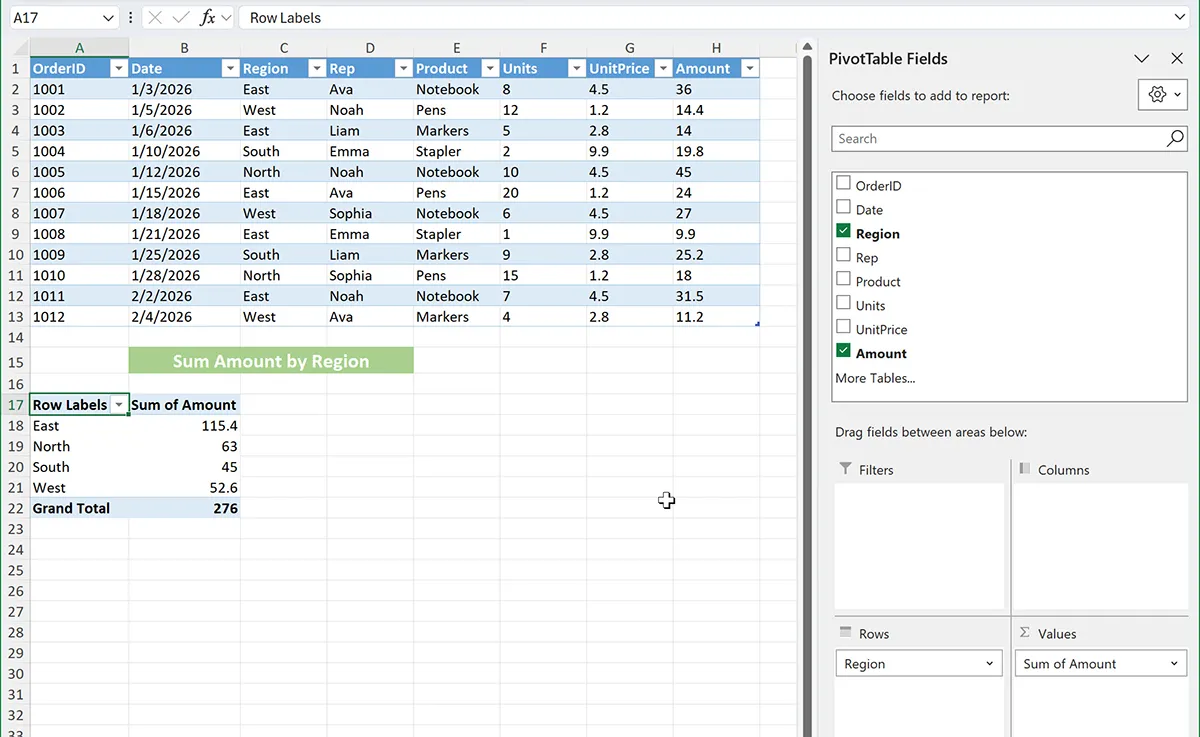Expand the formula bar with right-side chevron
The height and width of the screenshot is (737, 1200).
tap(1181, 18)
